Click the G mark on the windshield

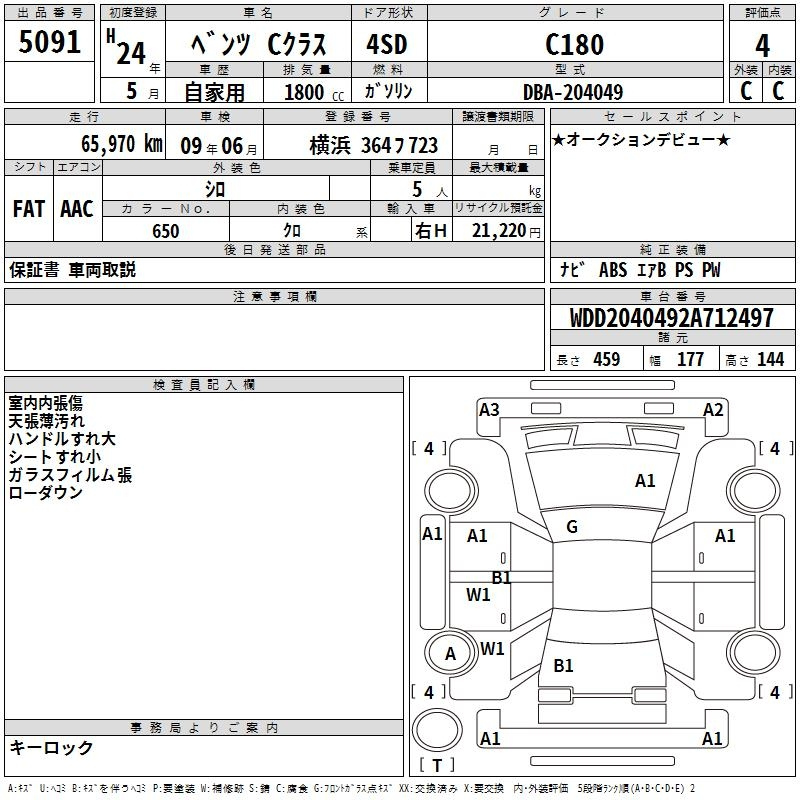(x=572, y=527)
